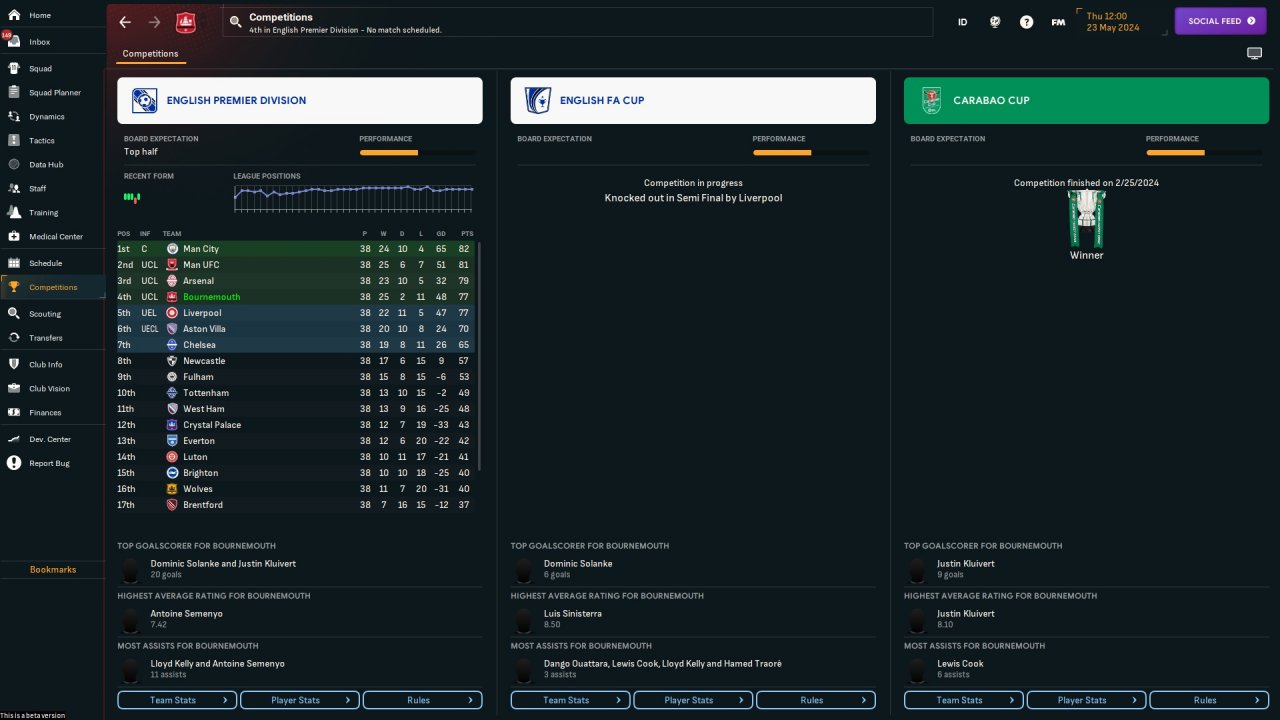Click Antoine Semenyo's 7.42 average rating entry

coord(186,619)
